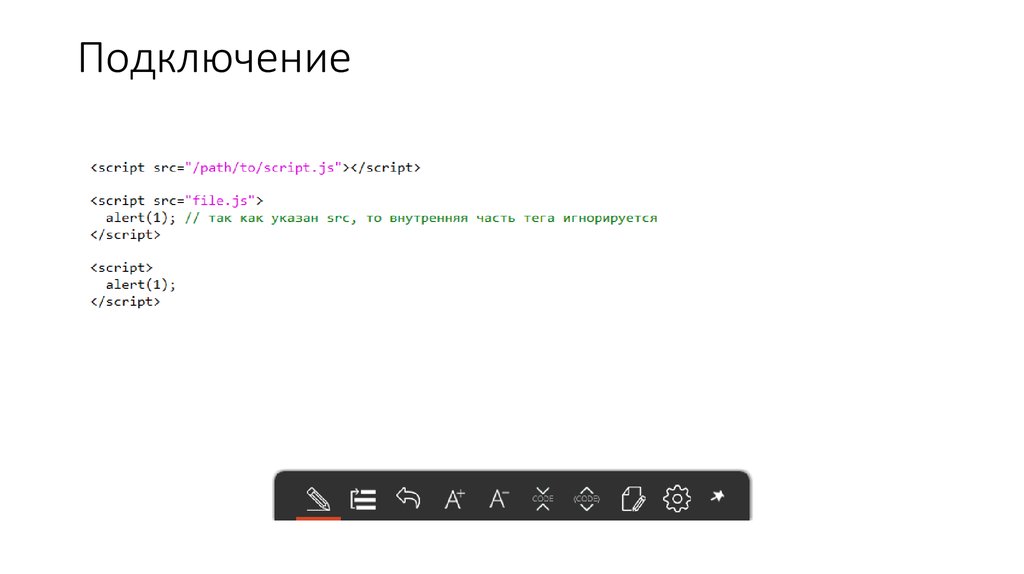Click the standalone <script> opening tag line
This screenshot has width=1024, height=574.
[121, 268]
